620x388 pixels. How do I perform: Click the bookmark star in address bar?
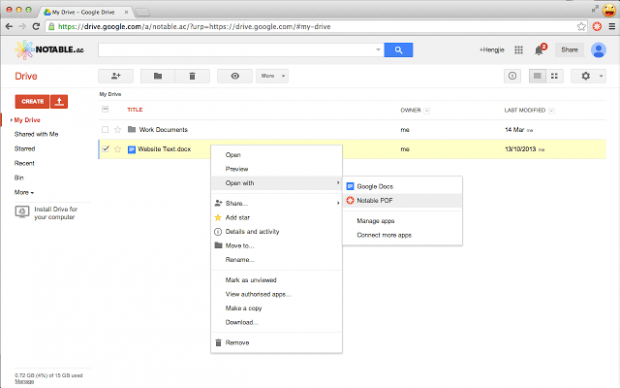pos(581,26)
